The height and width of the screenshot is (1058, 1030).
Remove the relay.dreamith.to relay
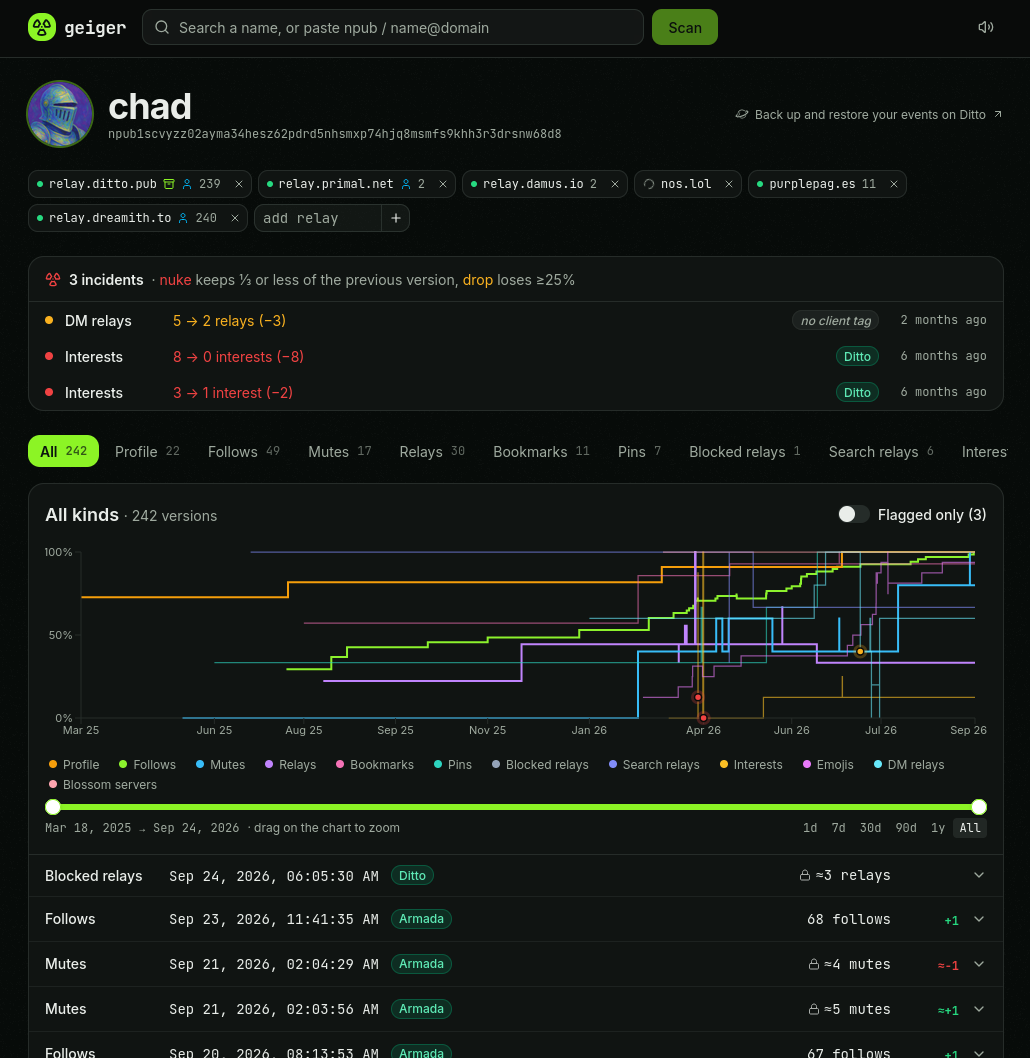pyautogui.click(x=235, y=218)
